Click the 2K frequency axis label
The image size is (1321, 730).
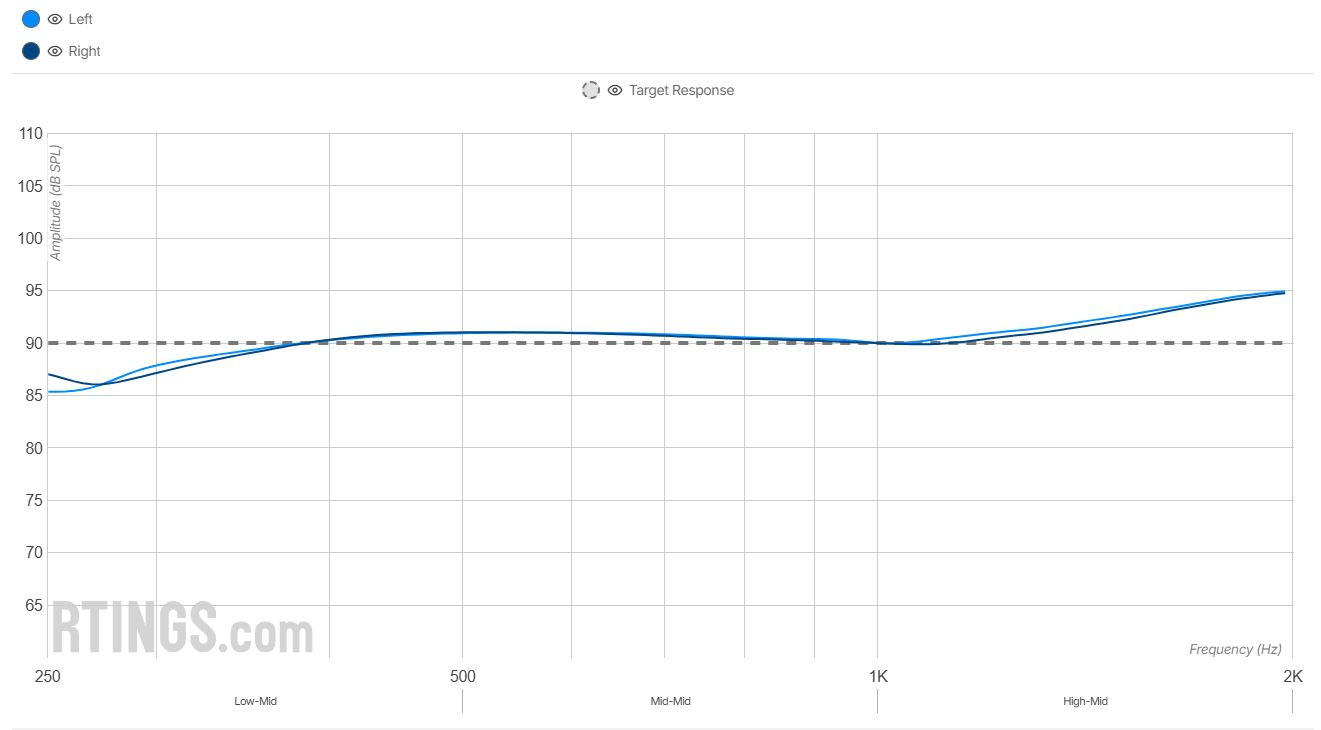pyautogui.click(x=1292, y=676)
